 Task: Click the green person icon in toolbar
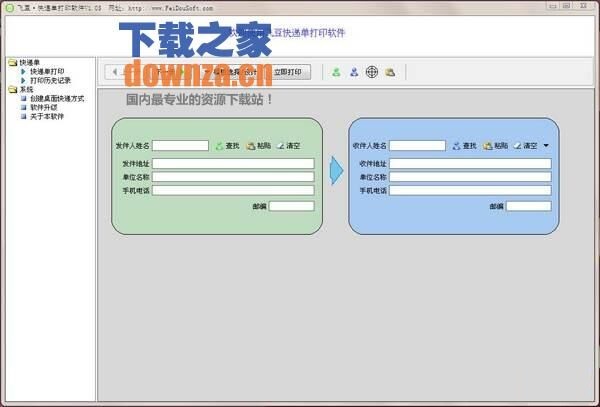(x=336, y=72)
